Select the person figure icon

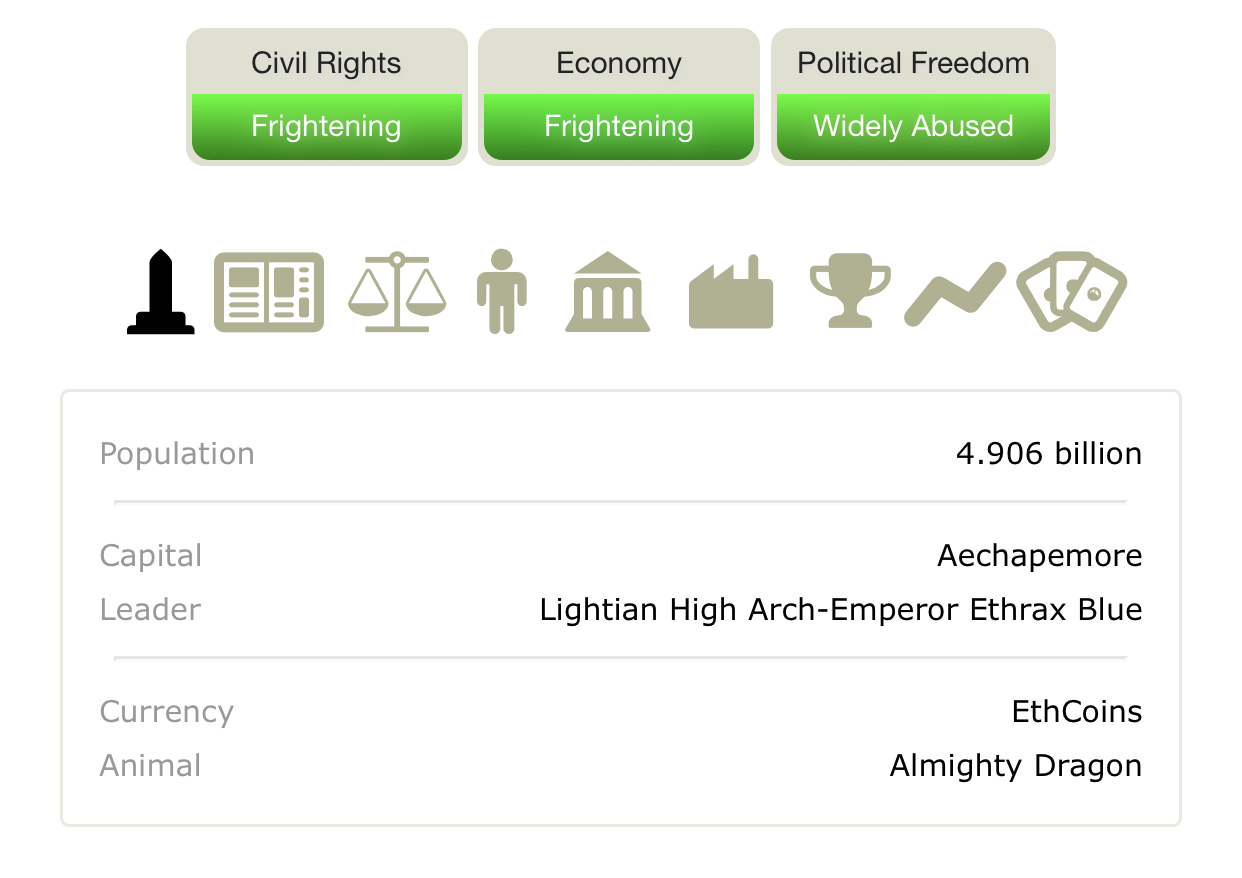click(501, 292)
